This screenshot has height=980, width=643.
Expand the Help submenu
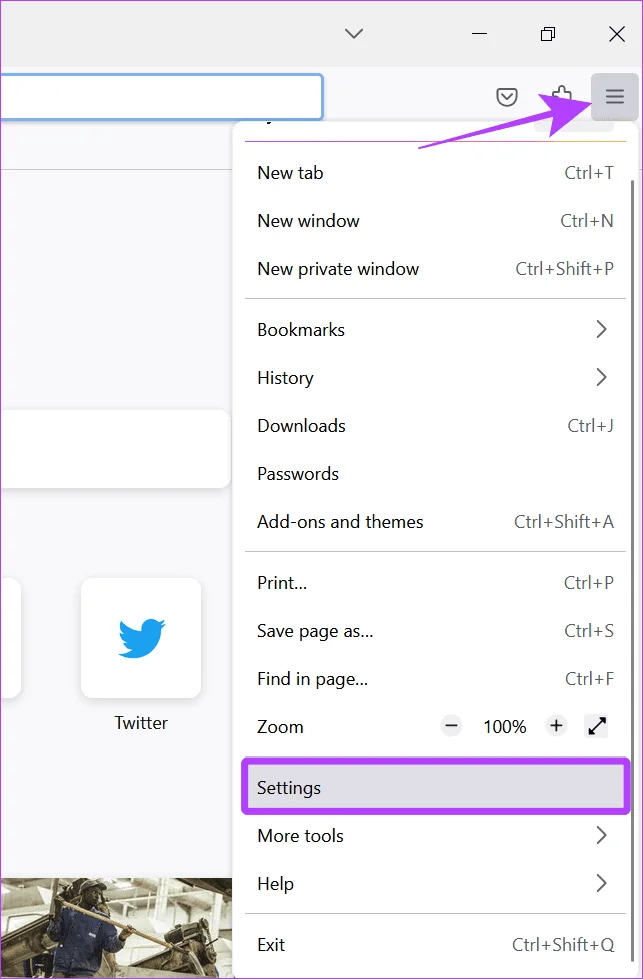tap(436, 884)
